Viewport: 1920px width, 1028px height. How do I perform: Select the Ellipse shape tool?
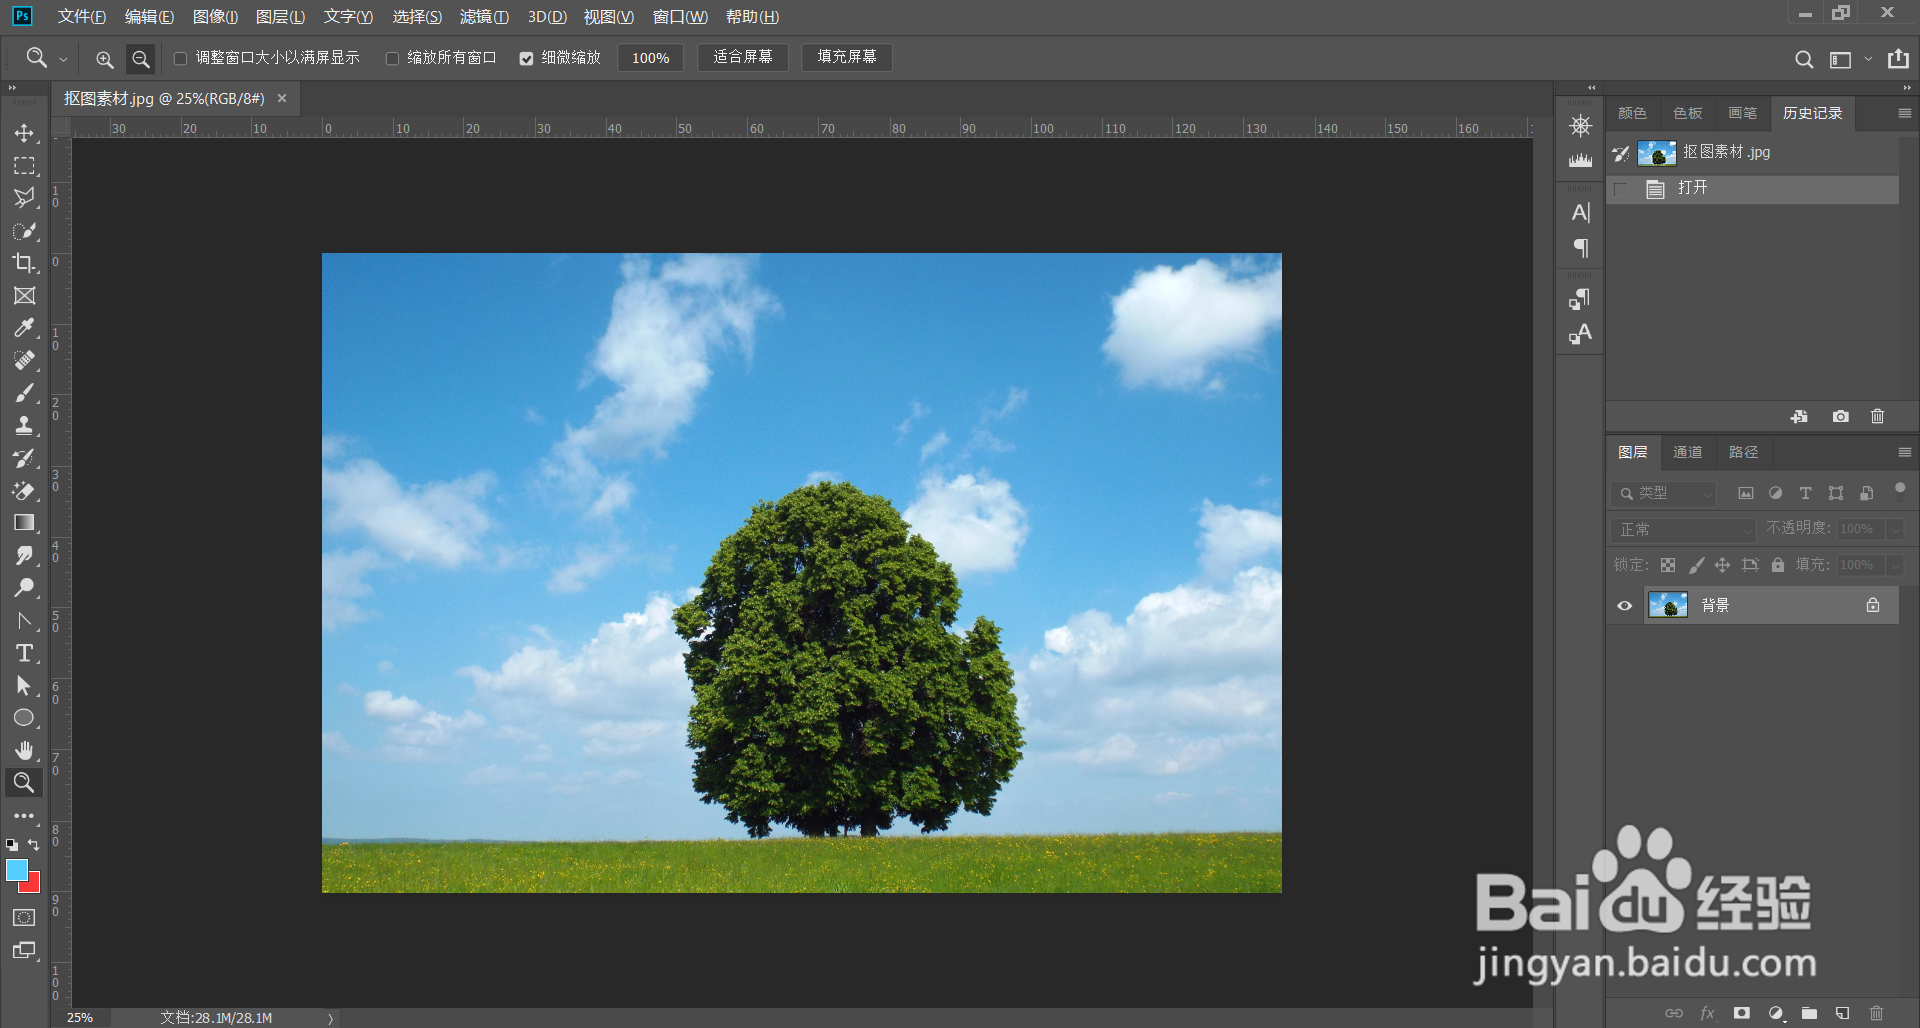(x=24, y=718)
